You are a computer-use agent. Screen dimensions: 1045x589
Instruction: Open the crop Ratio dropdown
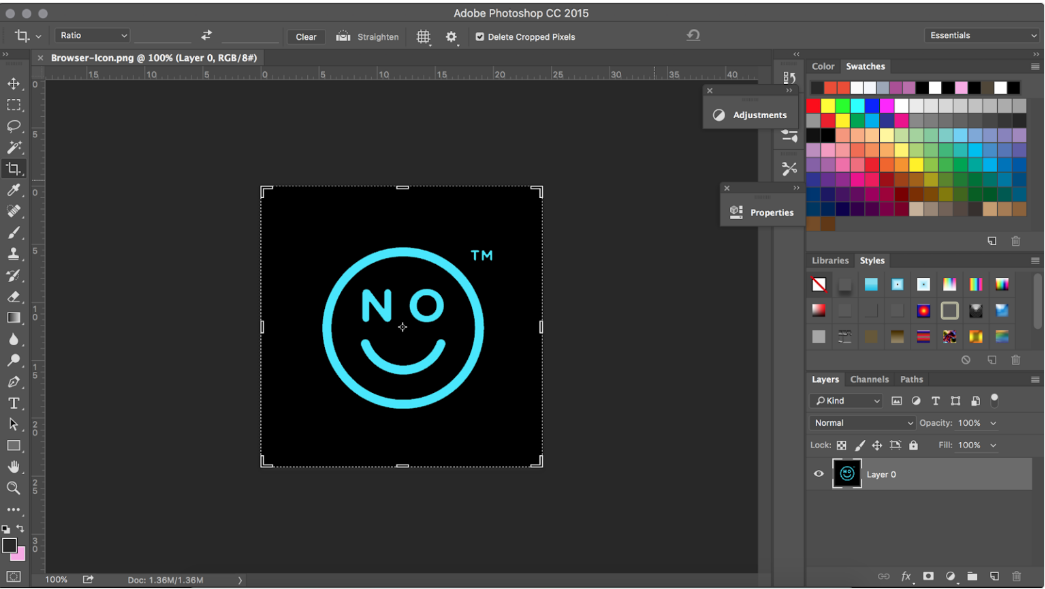coord(91,35)
